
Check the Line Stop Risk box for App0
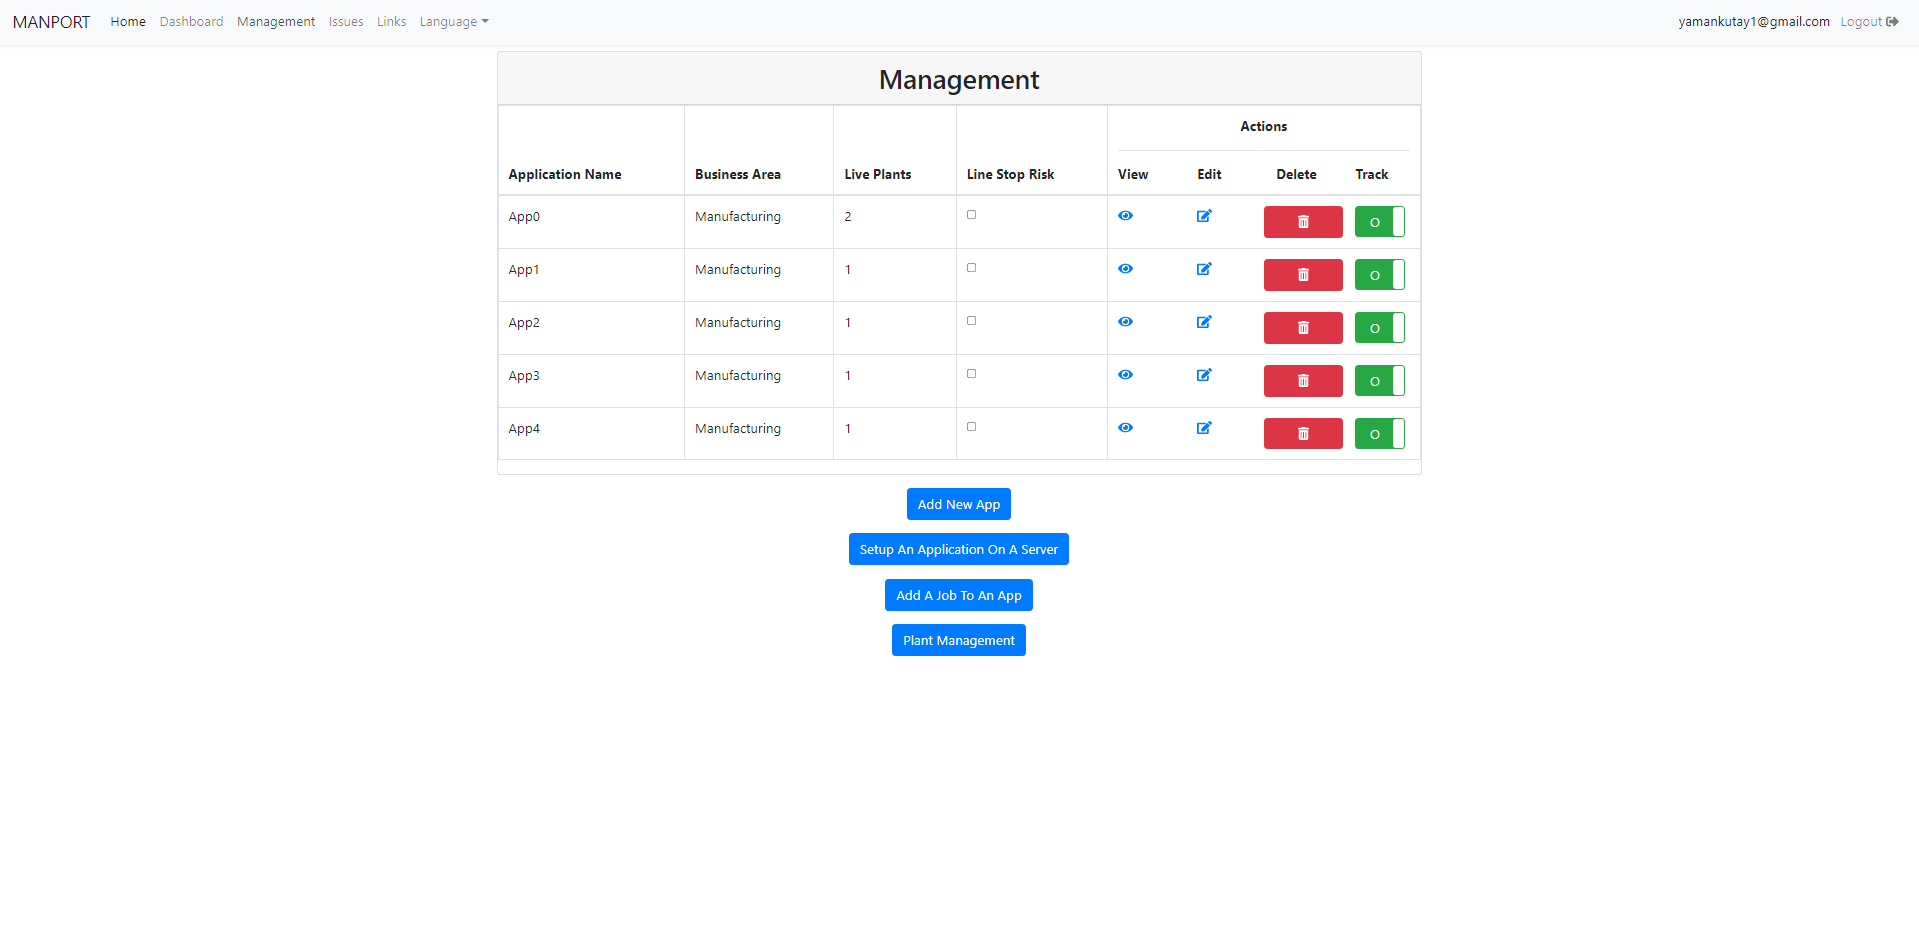970,213
